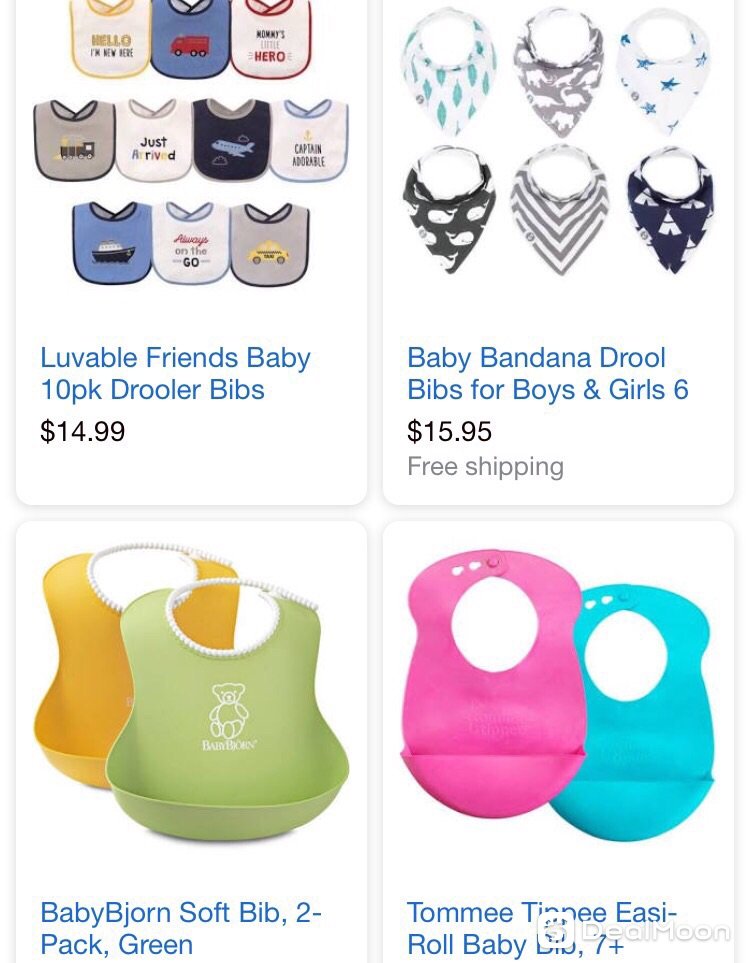Tap the bandana drool bibs product image

pos(558,140)
